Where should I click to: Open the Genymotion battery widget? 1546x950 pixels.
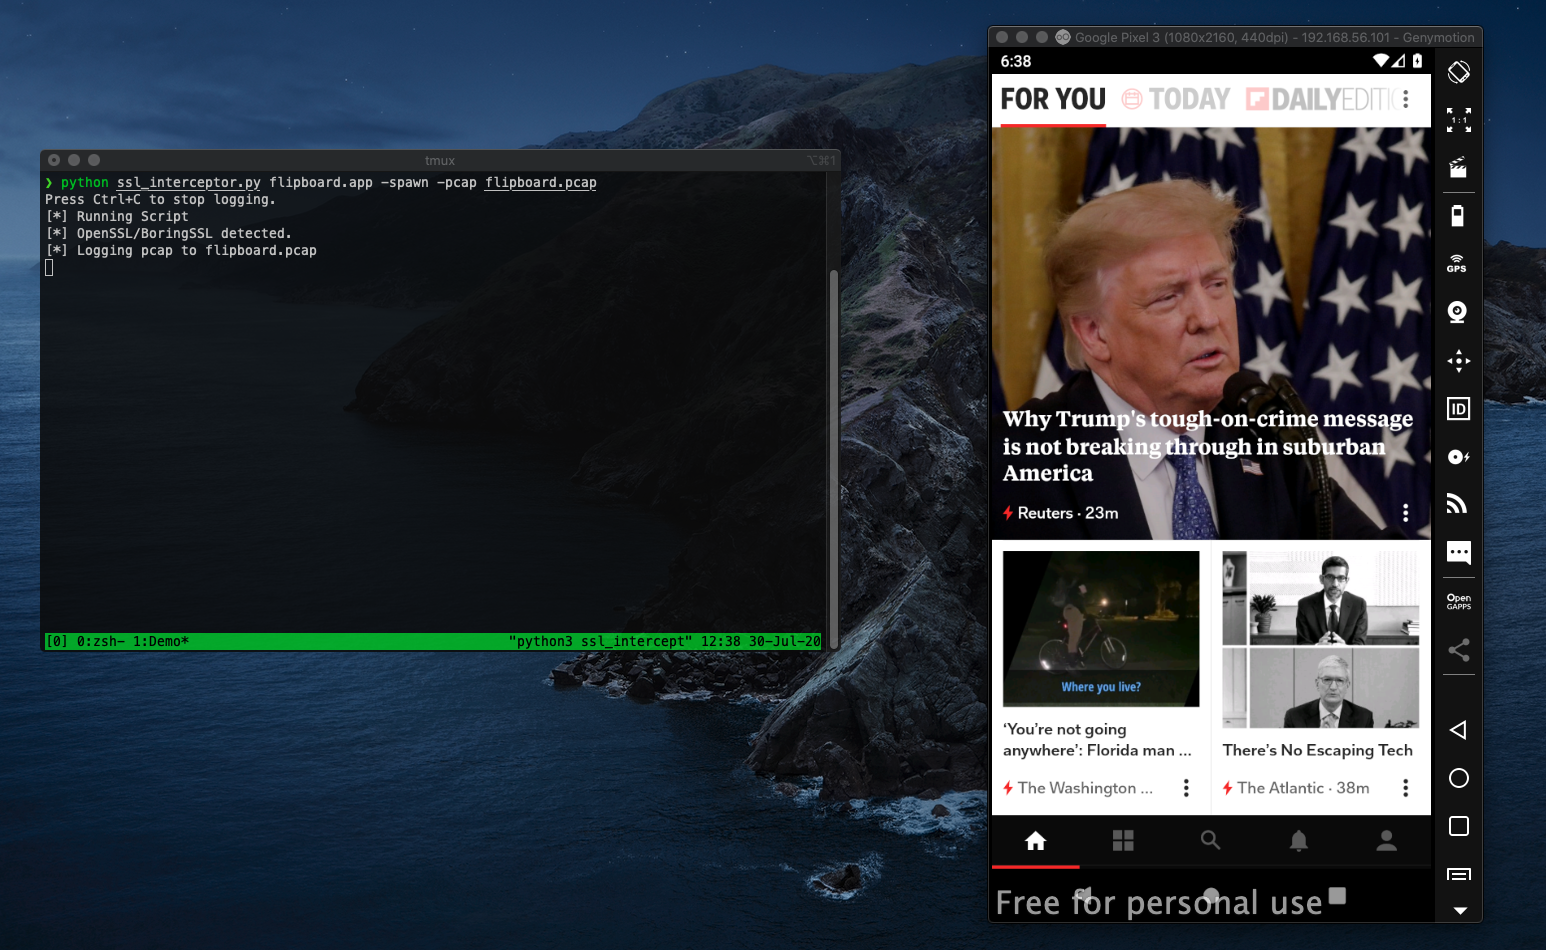(1458, 216)
